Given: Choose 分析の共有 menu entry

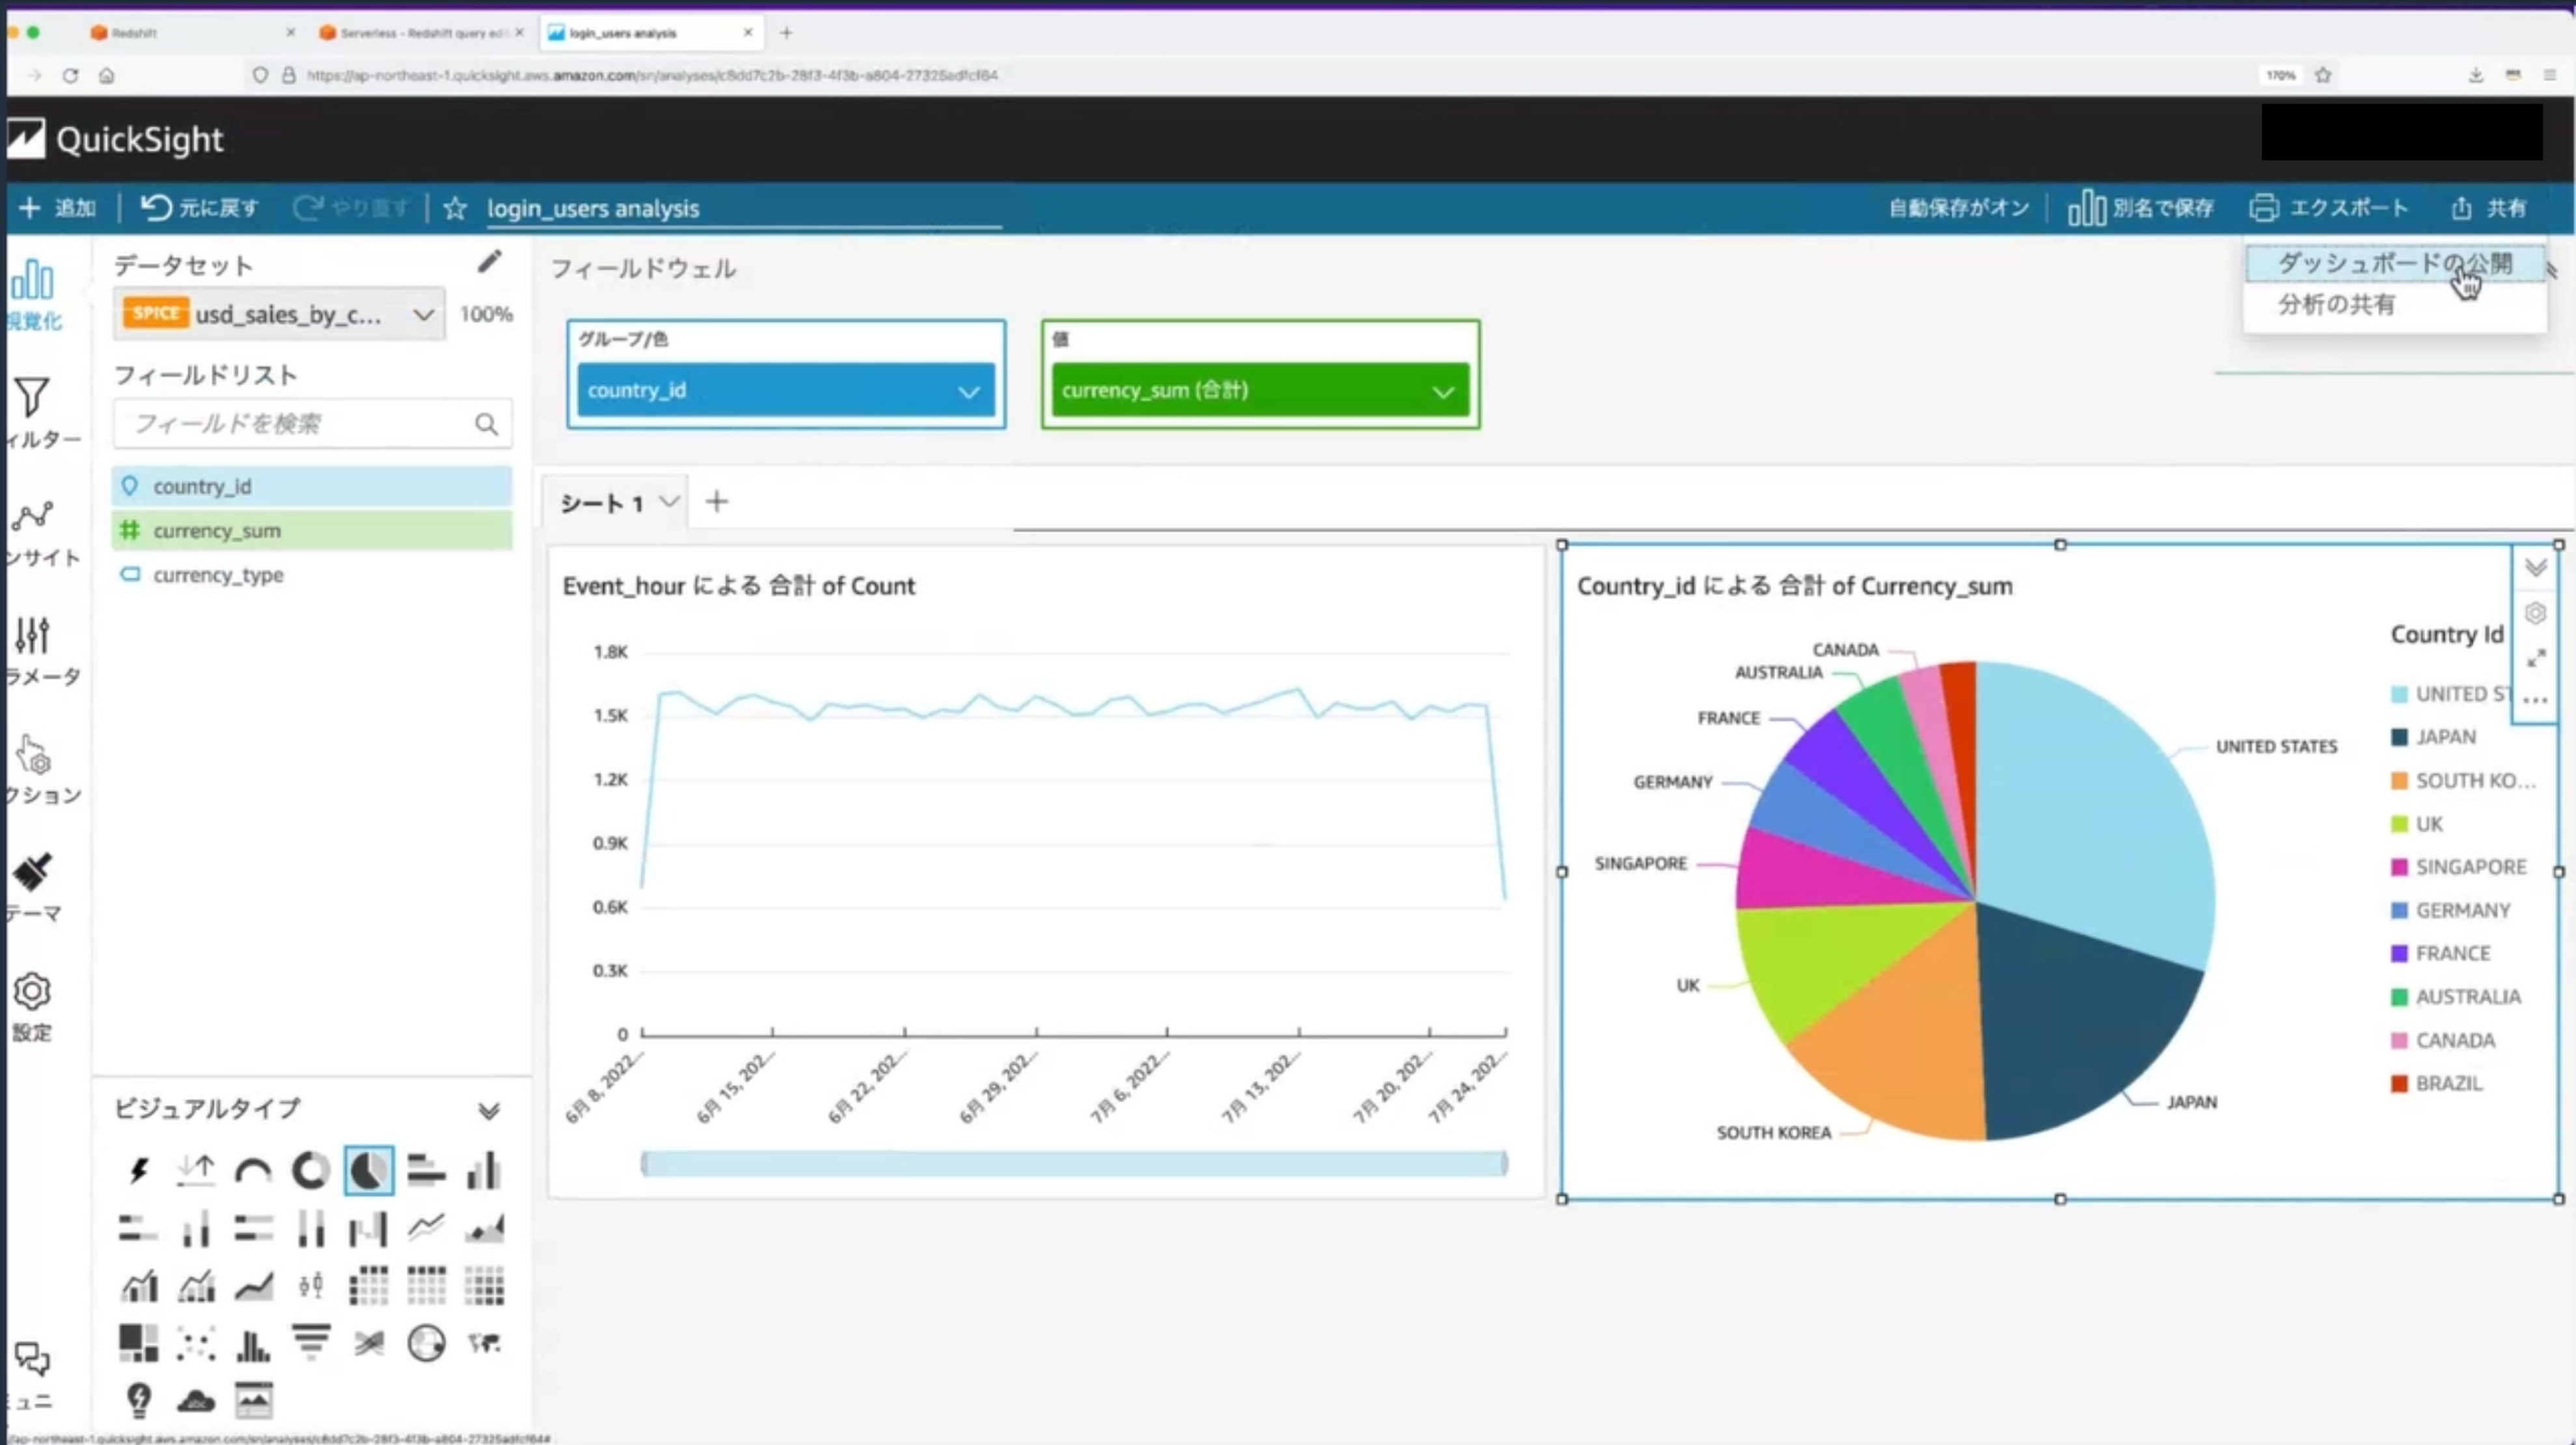Looking at the screenshot, I should 2336,305.
